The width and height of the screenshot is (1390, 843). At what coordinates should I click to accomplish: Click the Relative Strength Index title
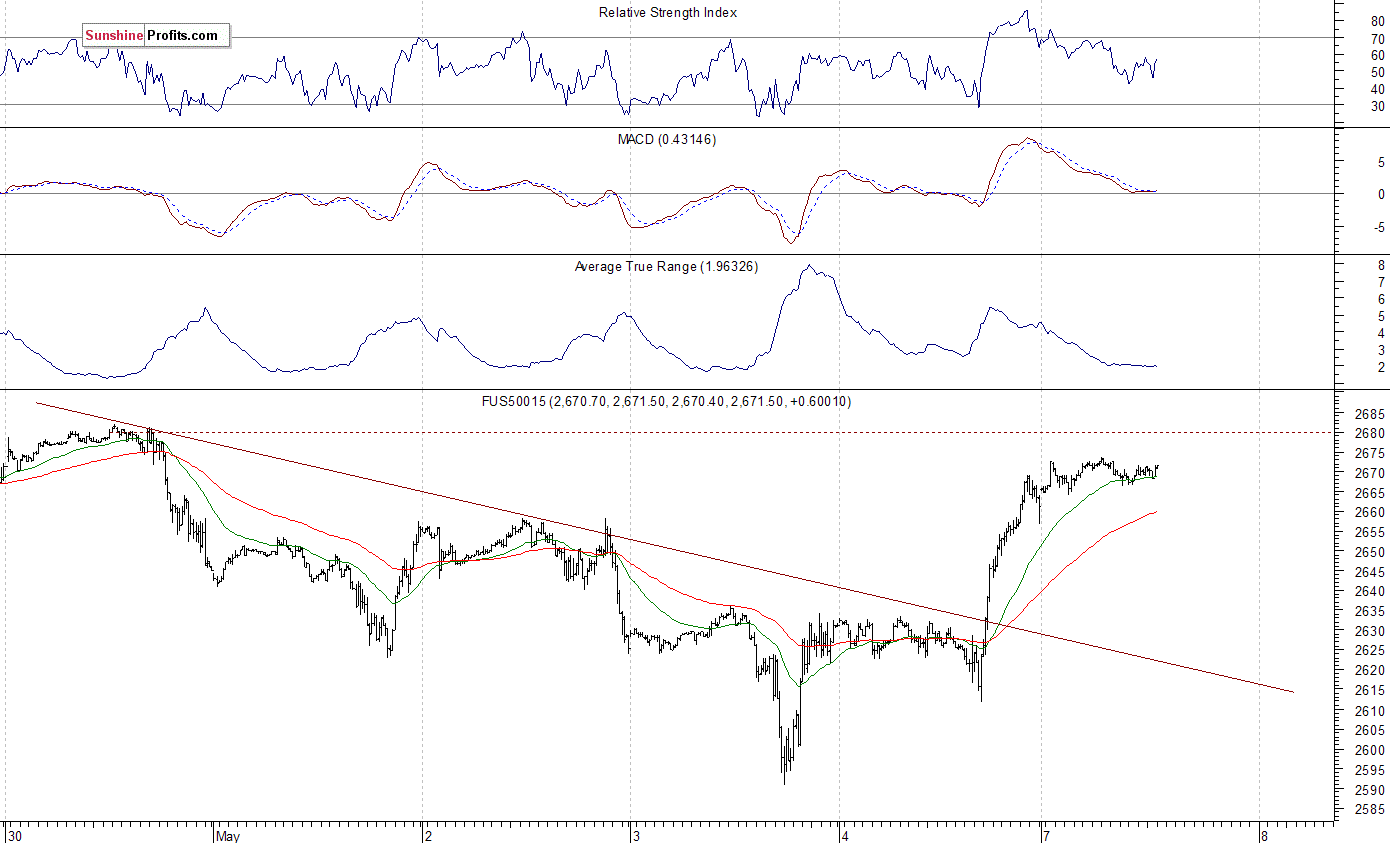tap(668, 12)
